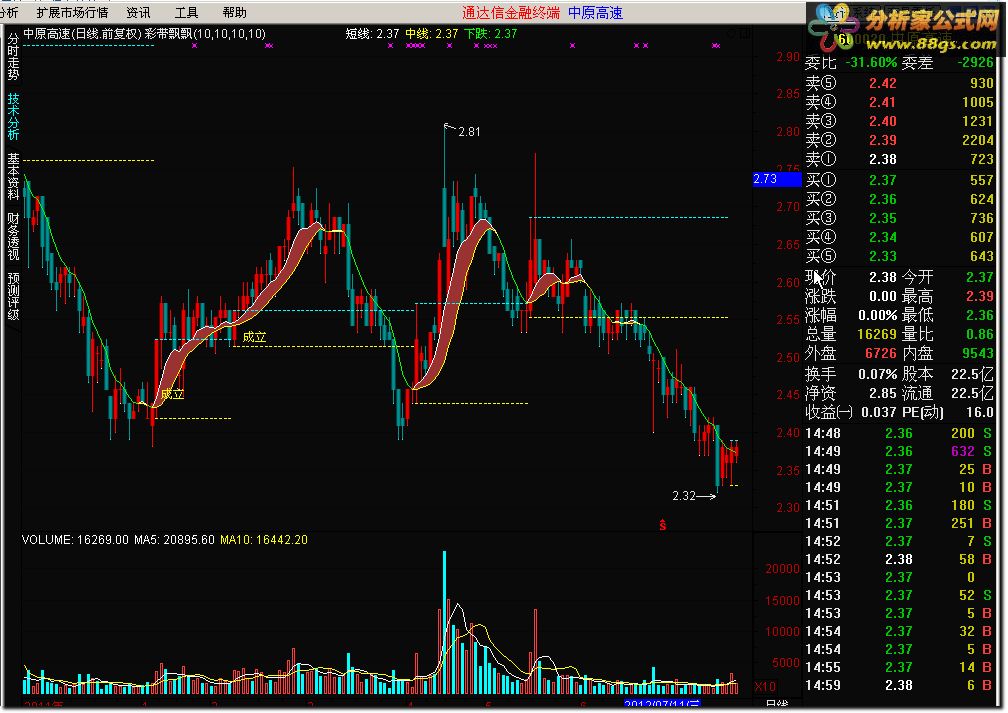Switch to the 基本资料 side tab

point(13,176)
